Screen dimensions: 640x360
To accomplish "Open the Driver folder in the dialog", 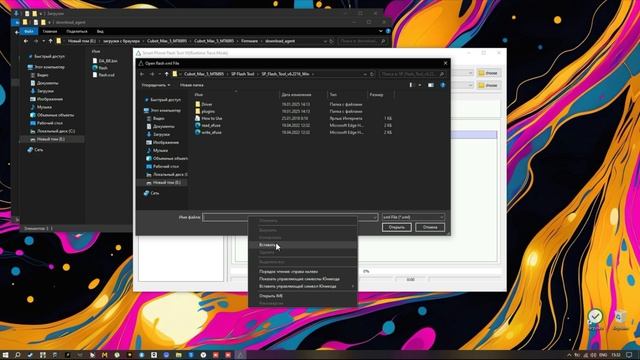I will [204, 104].
